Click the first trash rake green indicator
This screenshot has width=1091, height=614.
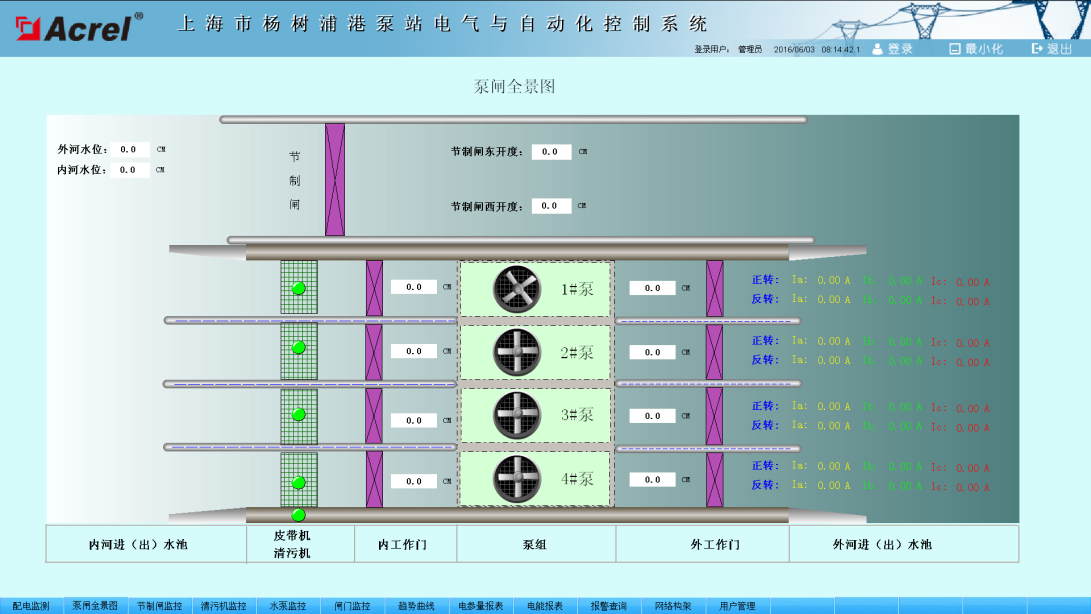[x=298, y=288]
